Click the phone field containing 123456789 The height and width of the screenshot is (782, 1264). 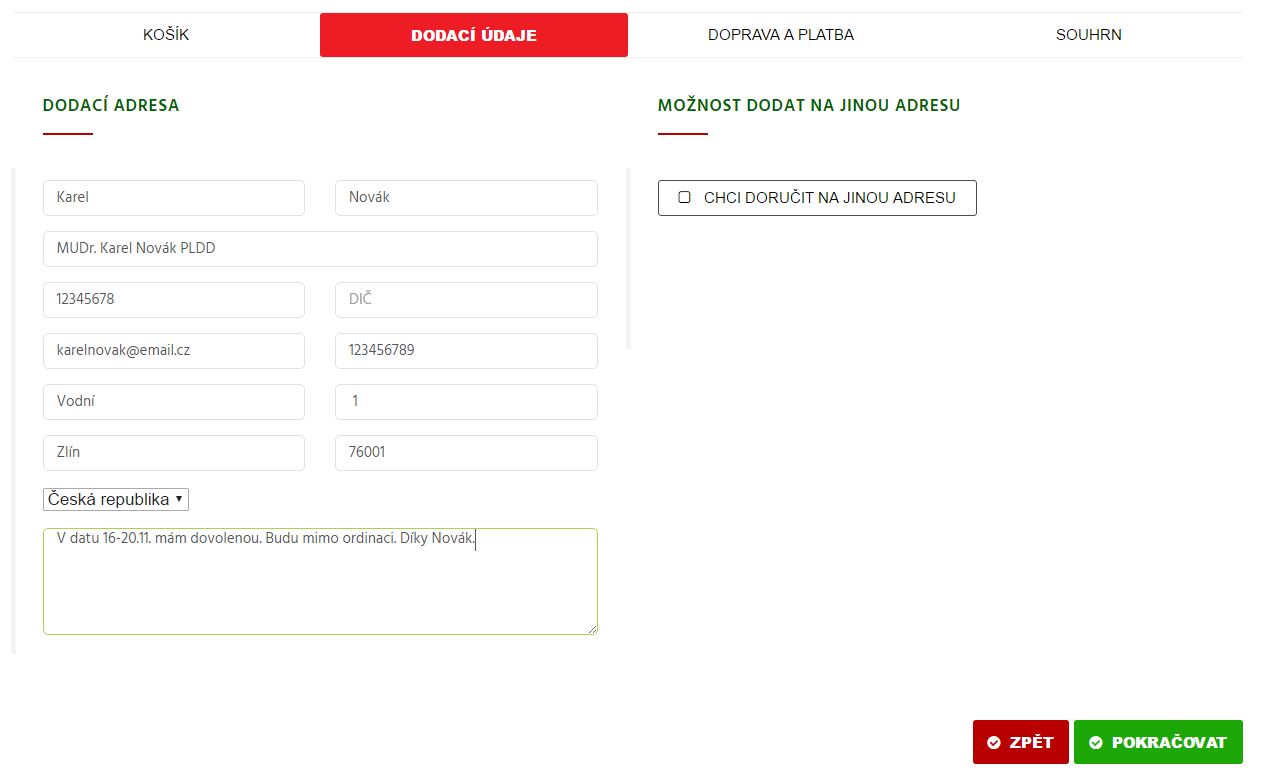(x=466, y=351)
